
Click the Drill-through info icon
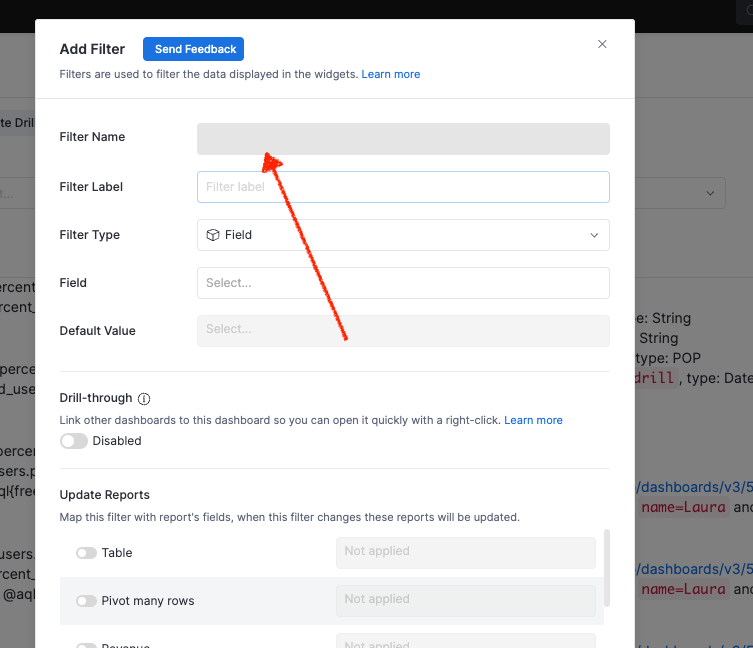(x=144, y=399)
